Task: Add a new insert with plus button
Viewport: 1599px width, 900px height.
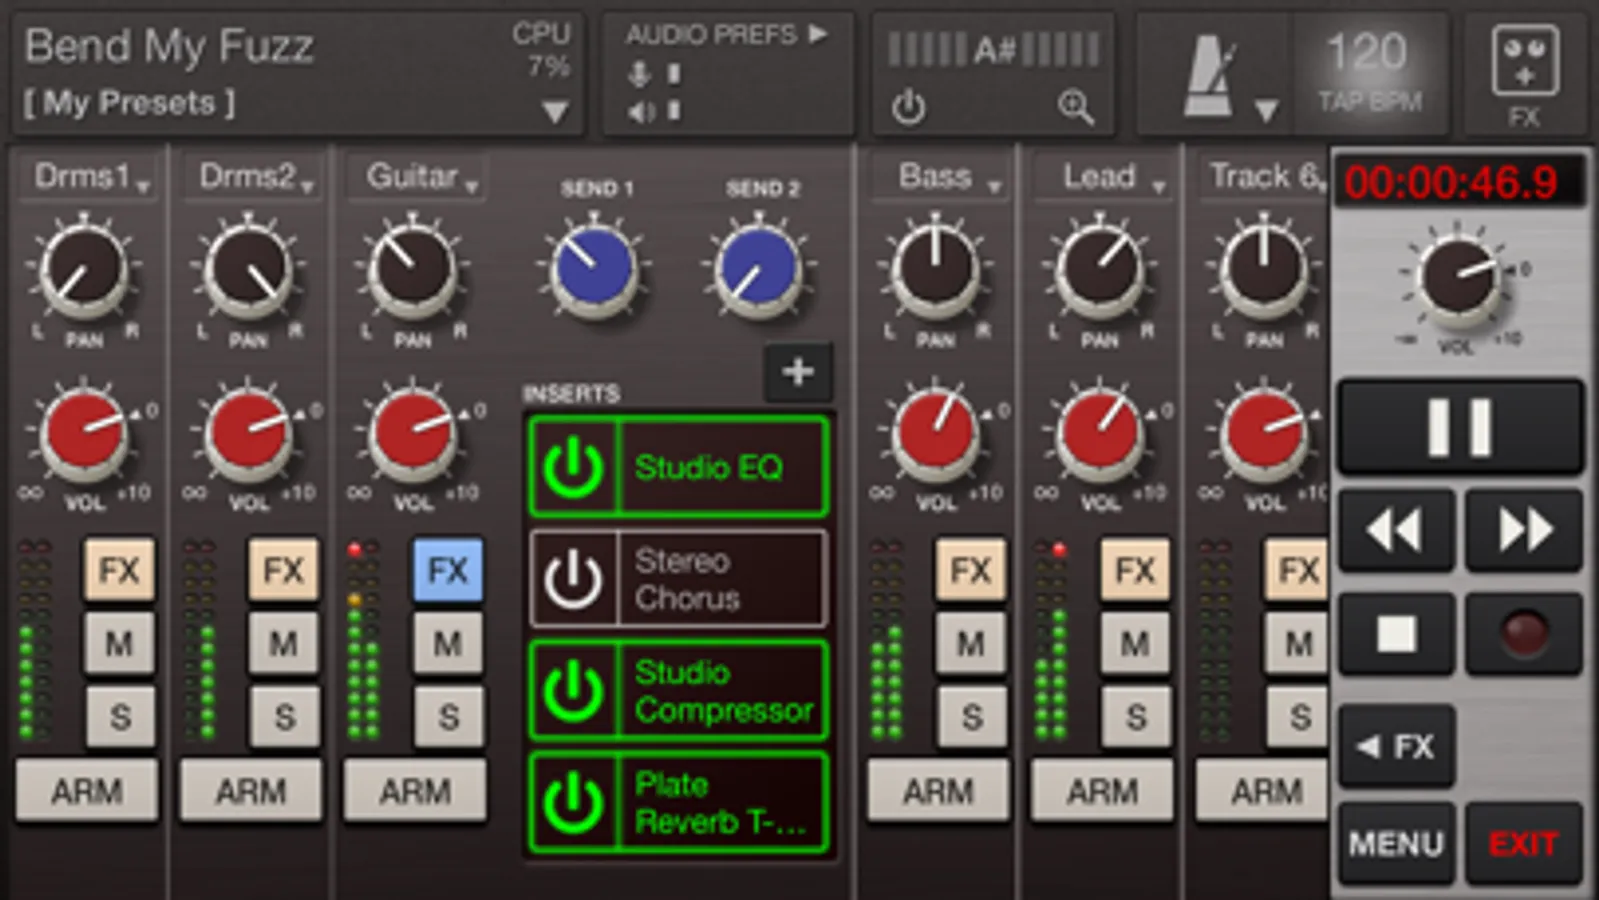Action: click(798, 372)
